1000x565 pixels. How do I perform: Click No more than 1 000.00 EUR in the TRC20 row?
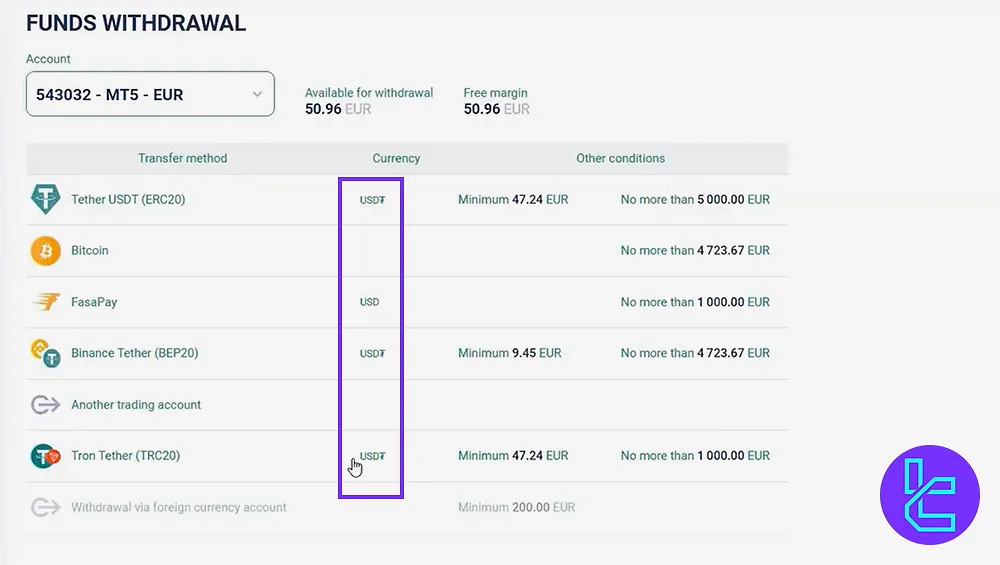tap(695, 456)
